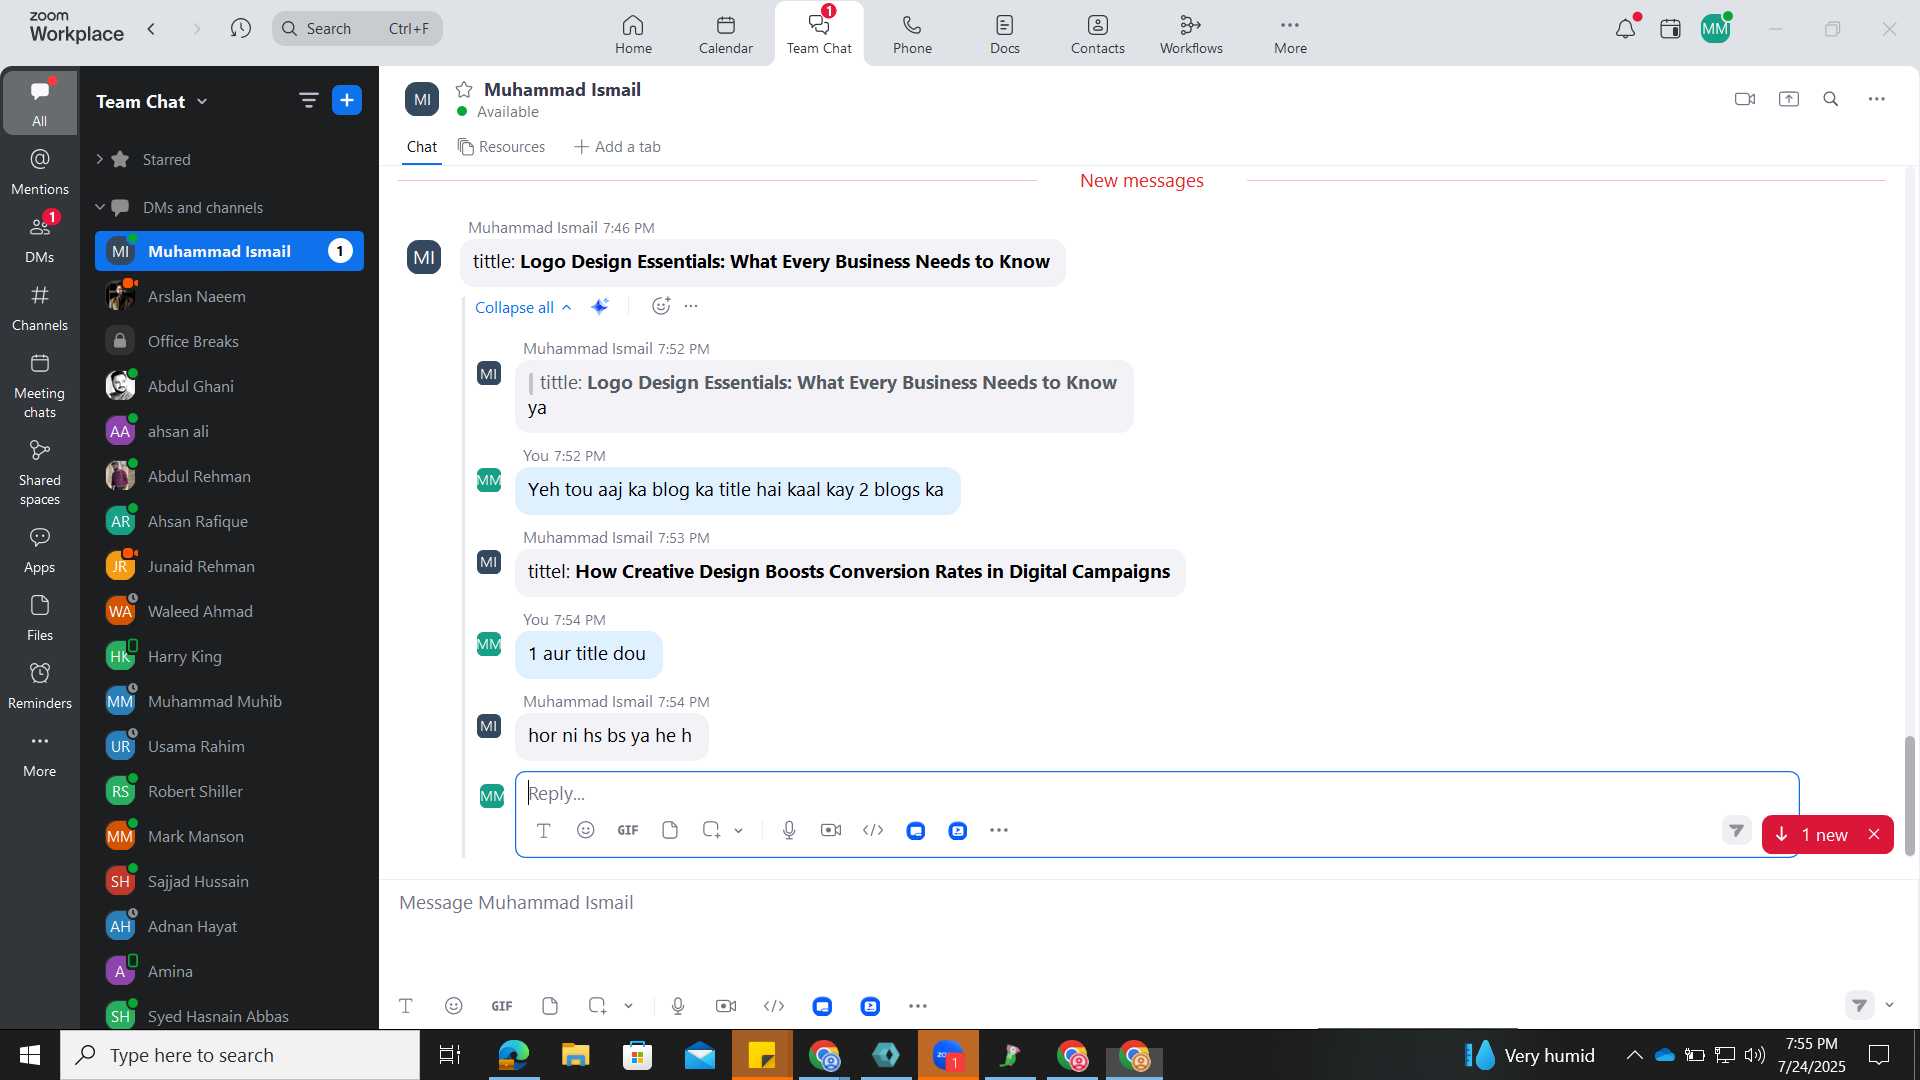Insert emoji in the reply box
This screenshot has height=1080, width=1920.
point(586,830)
